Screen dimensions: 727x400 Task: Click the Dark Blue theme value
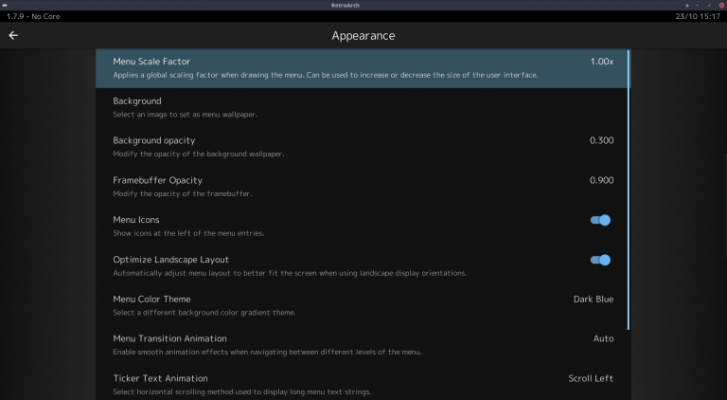[x=593, y=299]
